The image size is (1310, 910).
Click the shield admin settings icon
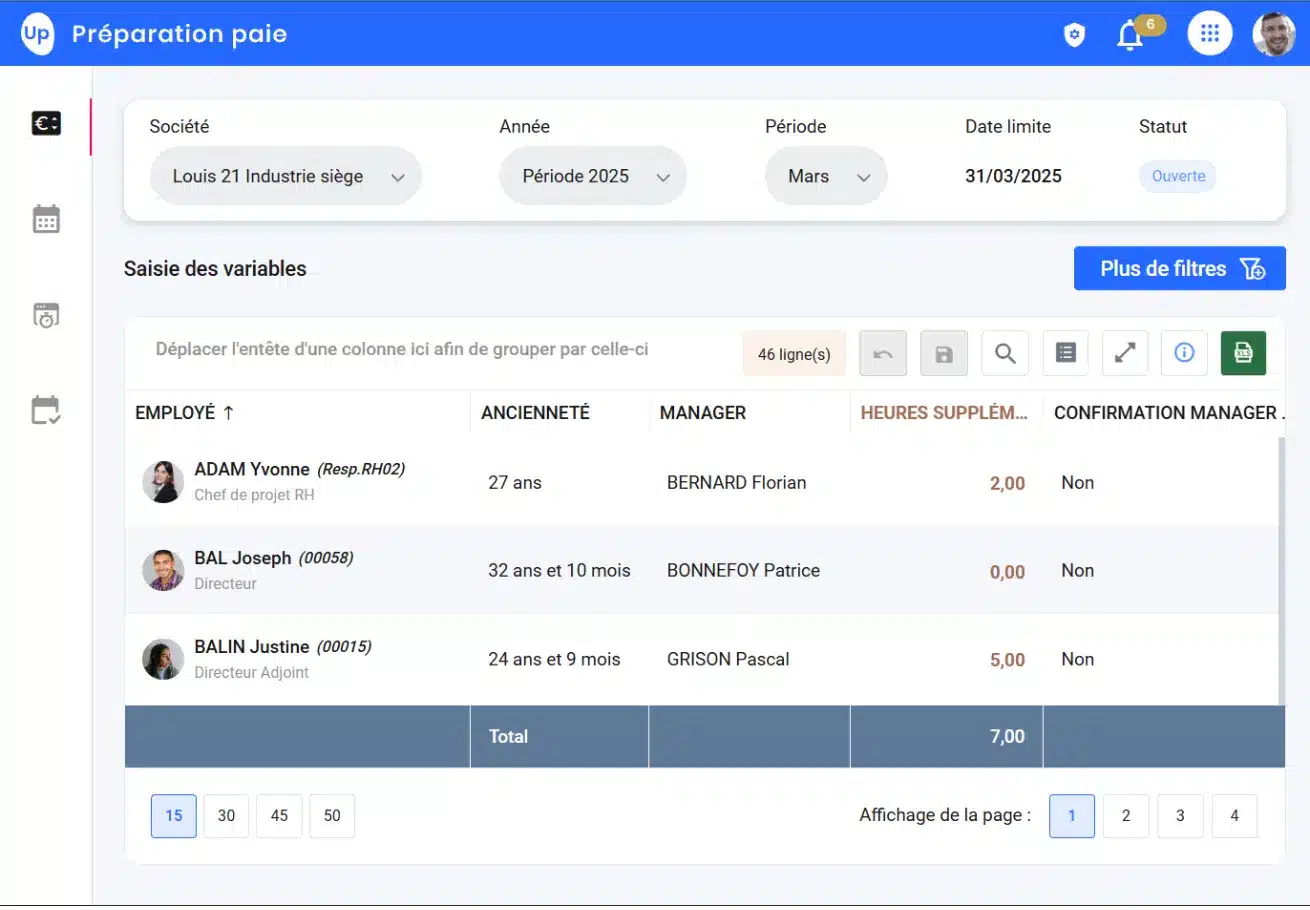[x=1073, y=33]
